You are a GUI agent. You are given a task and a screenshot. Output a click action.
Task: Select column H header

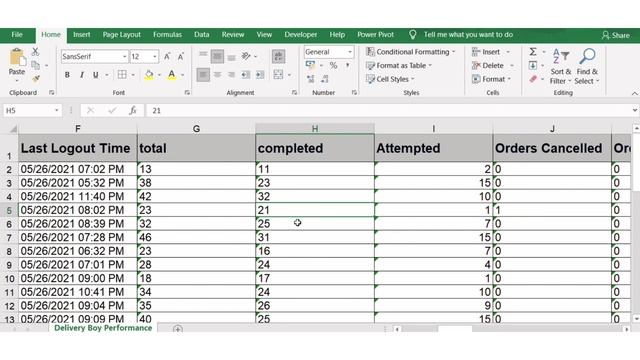[x=315, y=129]
